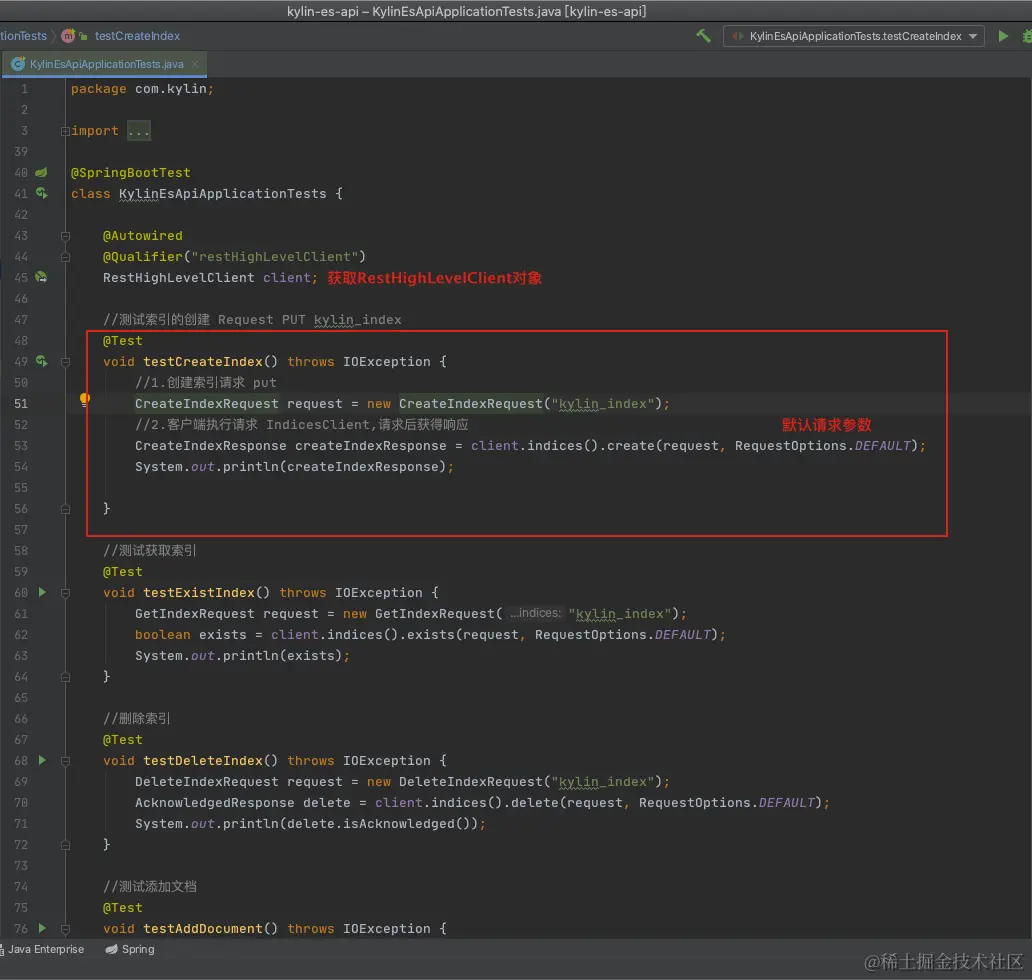Click method name testAddDocument
This screenshot has width=1032, height=980.
point(203,928)
